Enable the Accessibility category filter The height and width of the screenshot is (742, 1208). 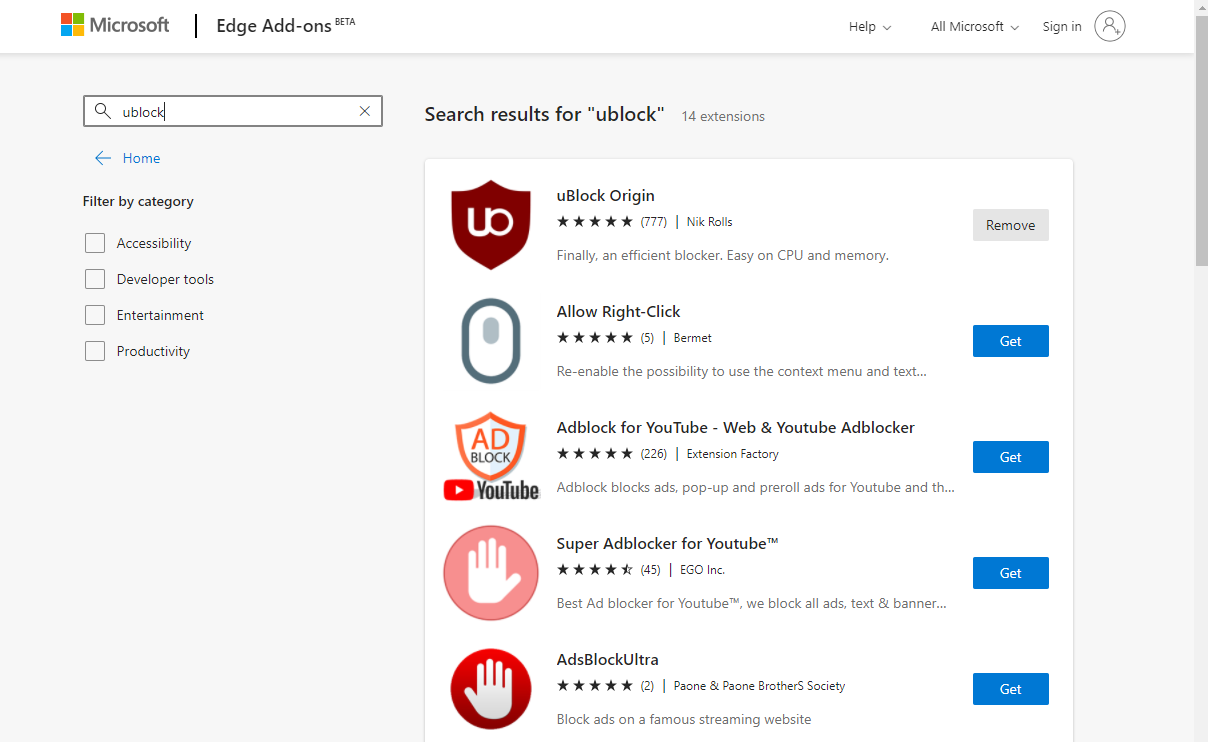[x=95, y=243]
